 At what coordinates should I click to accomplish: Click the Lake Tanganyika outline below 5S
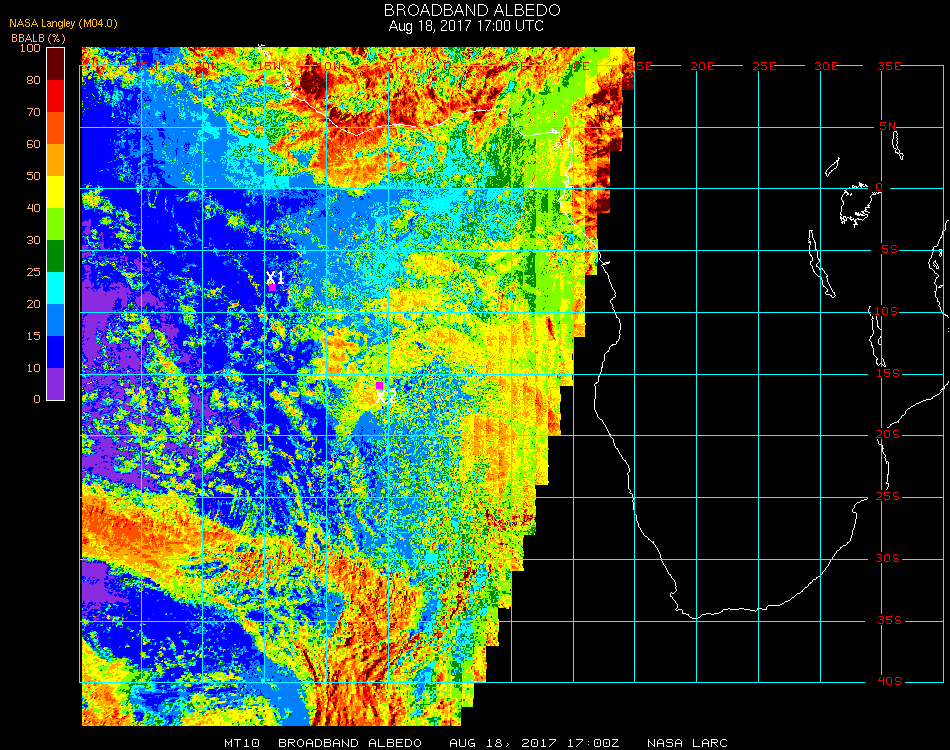[822, 264]
